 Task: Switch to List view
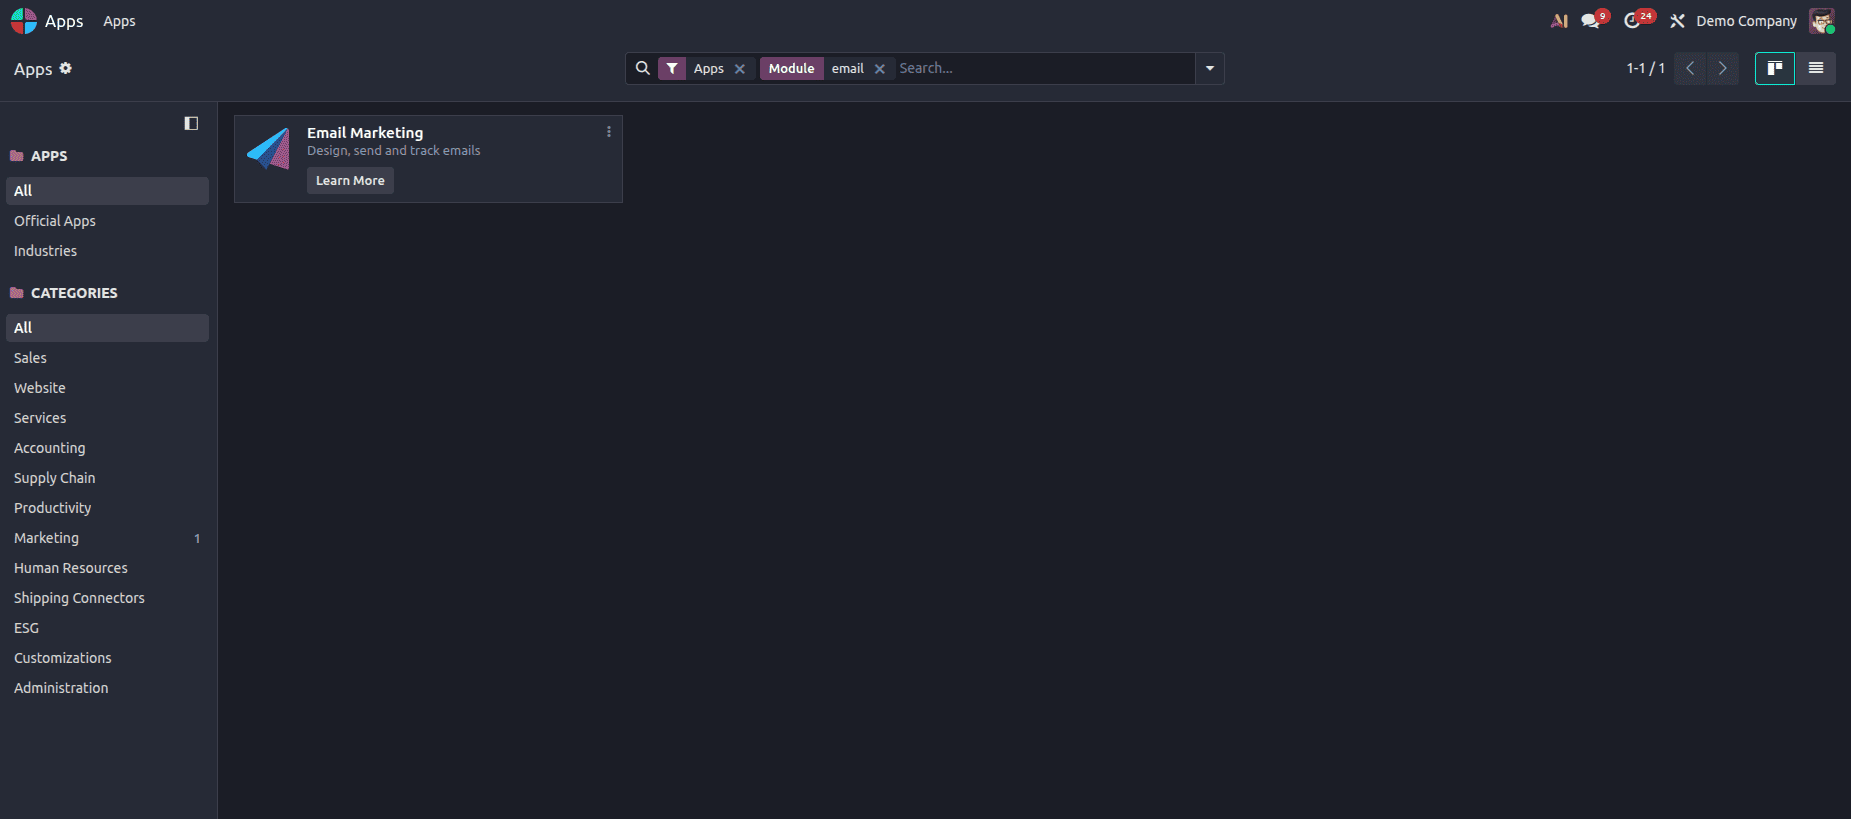tap(1816, 68)
